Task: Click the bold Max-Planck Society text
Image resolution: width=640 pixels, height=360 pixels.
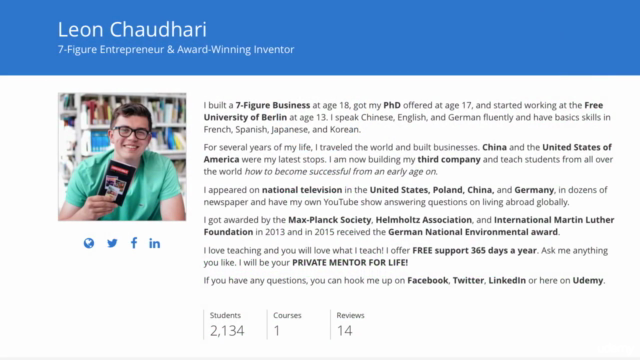Action: tap(329, 220)
